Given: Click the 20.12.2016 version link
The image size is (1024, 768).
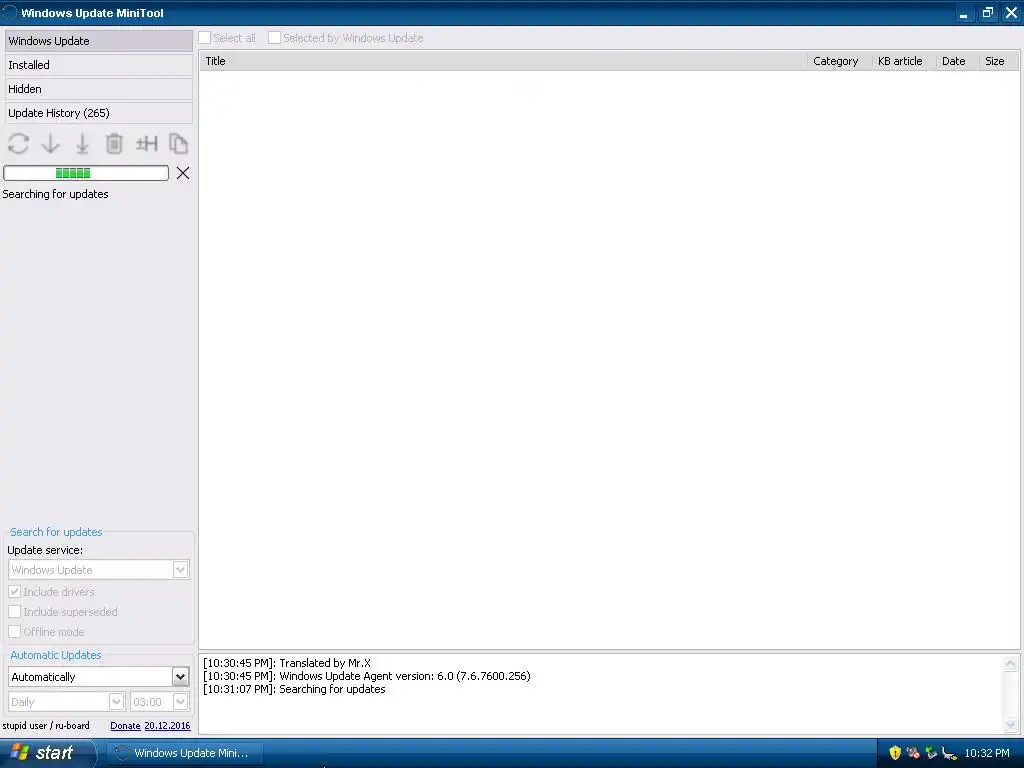Looking at the screenshot, I should point(167,726).
